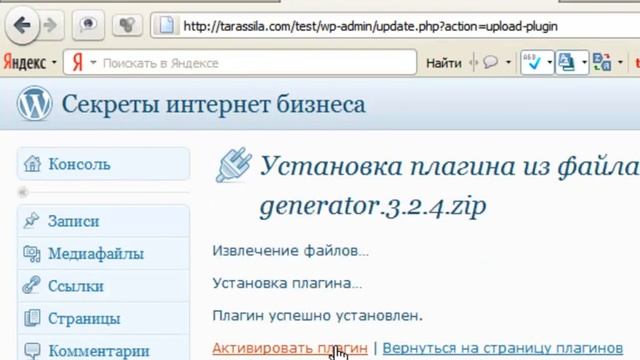Click the plugin plug icon by heading
Screen dimensions: 640x360
pyautogui.click(x=234, y=164)
